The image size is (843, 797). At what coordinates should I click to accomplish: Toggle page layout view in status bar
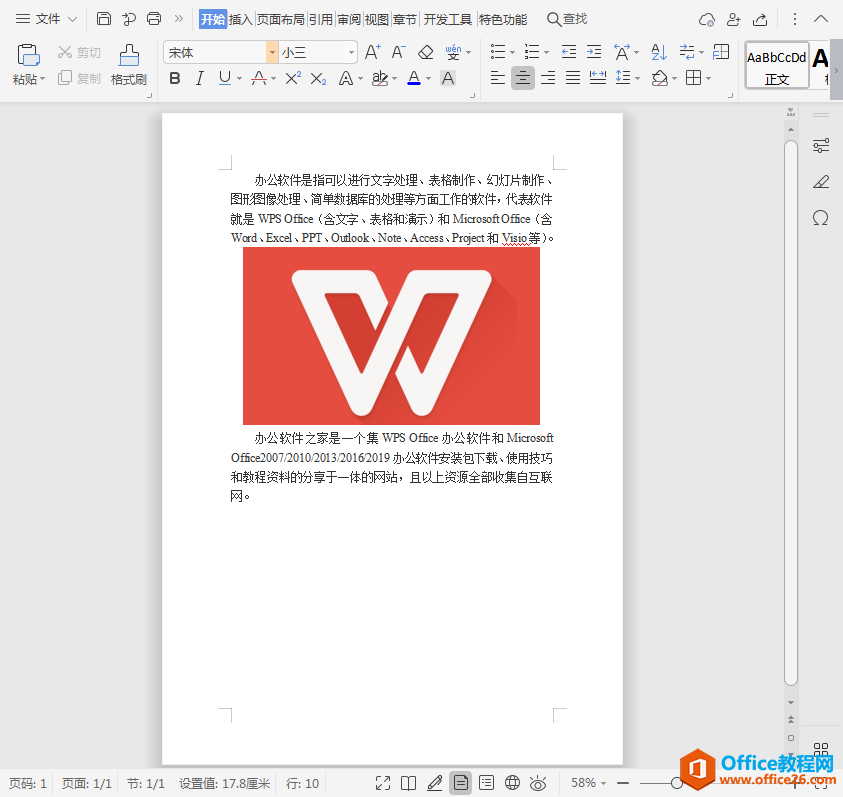click(461, 783)
